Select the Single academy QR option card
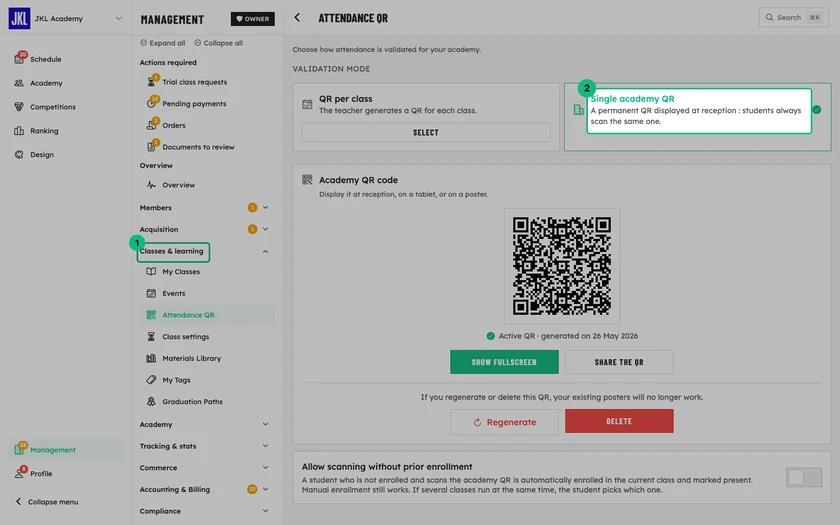The width and height of the screenshot is (840, 525). click(x=698, y=117)
